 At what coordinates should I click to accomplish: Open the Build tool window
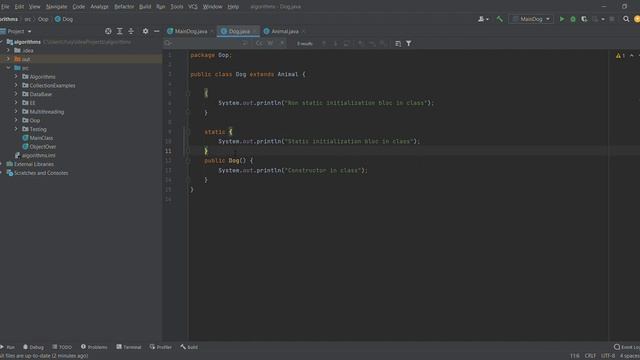pos(189,347)
